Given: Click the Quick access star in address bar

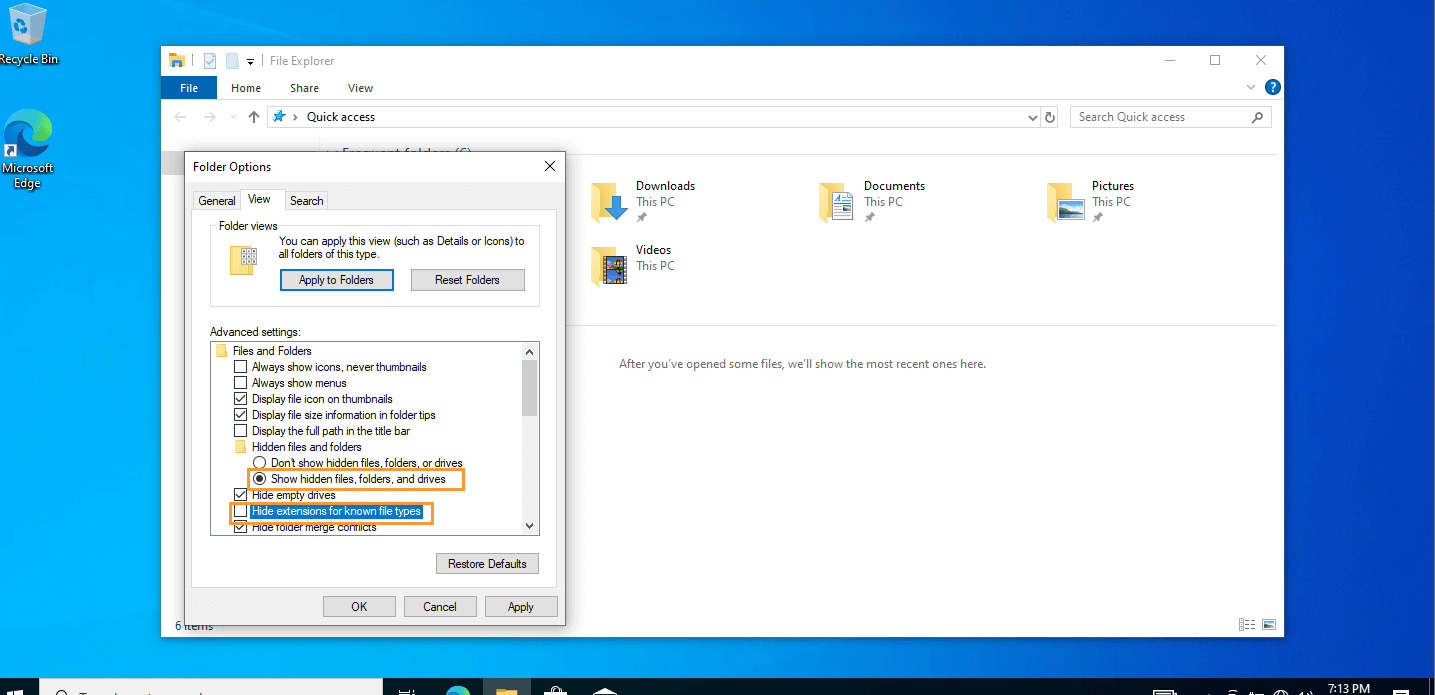Looking at the screenshot, I should point(280,117).
